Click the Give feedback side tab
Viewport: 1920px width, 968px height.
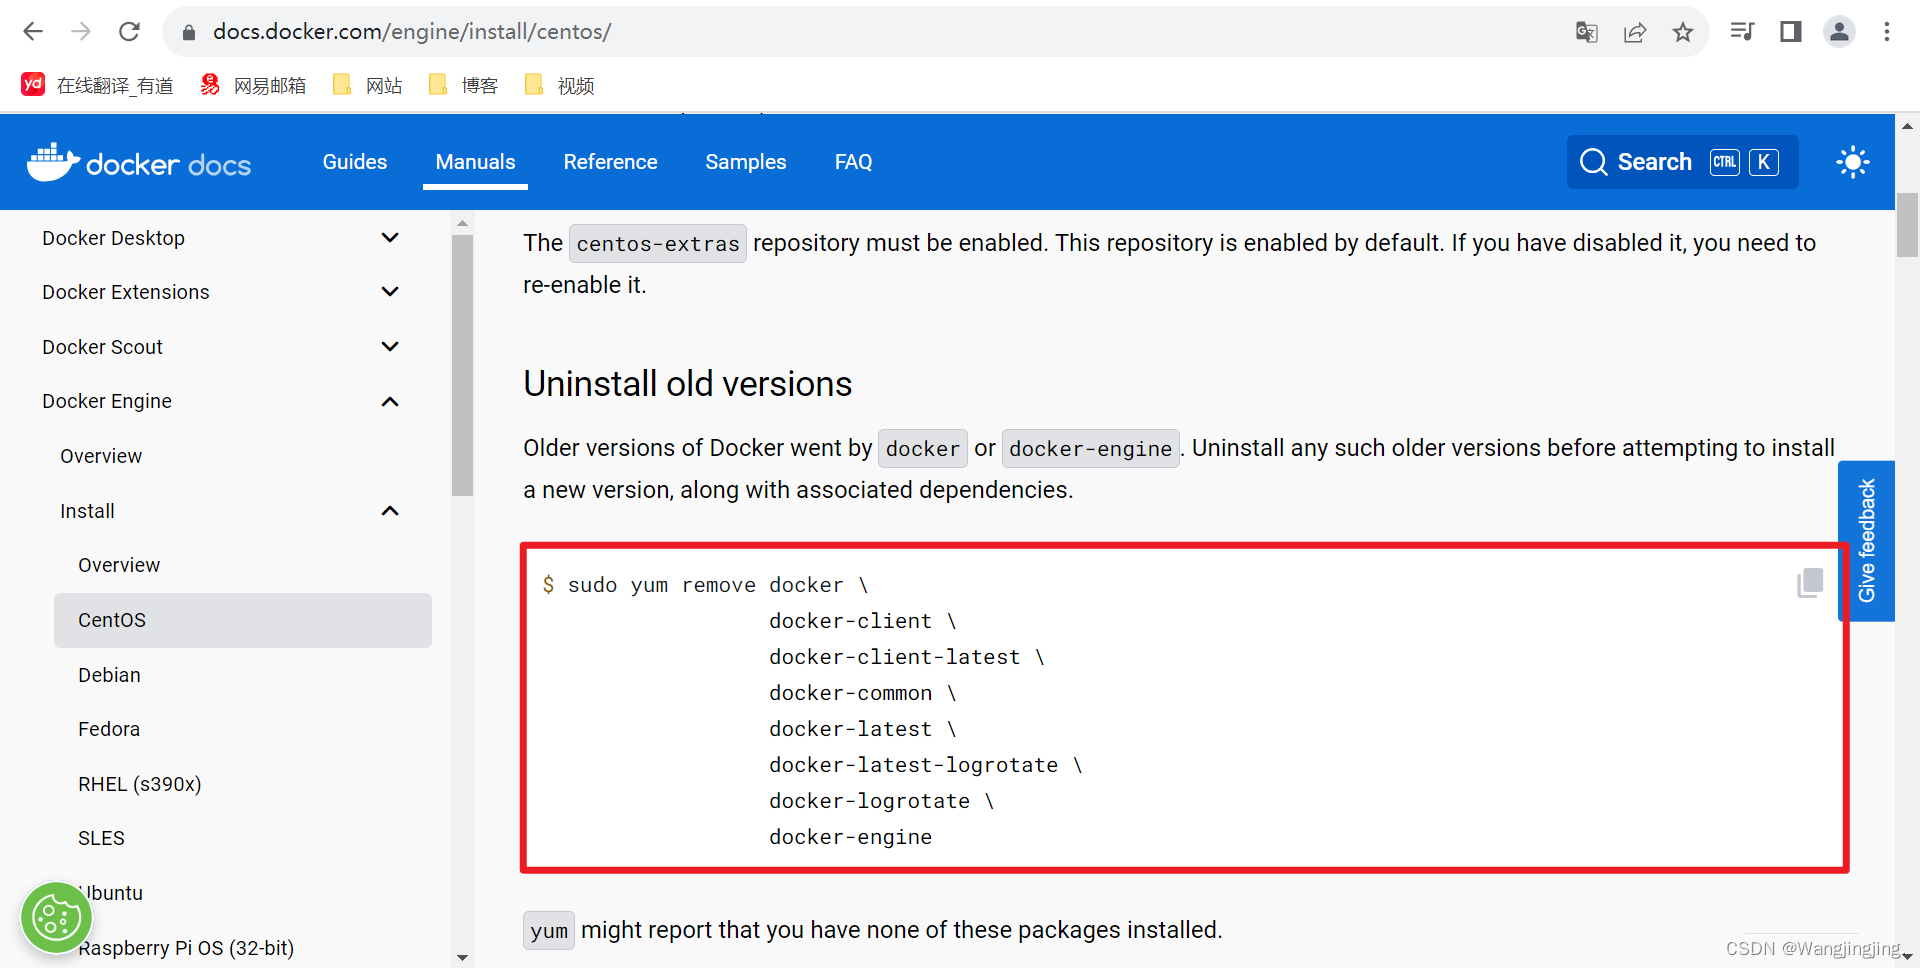point(1866,541)
